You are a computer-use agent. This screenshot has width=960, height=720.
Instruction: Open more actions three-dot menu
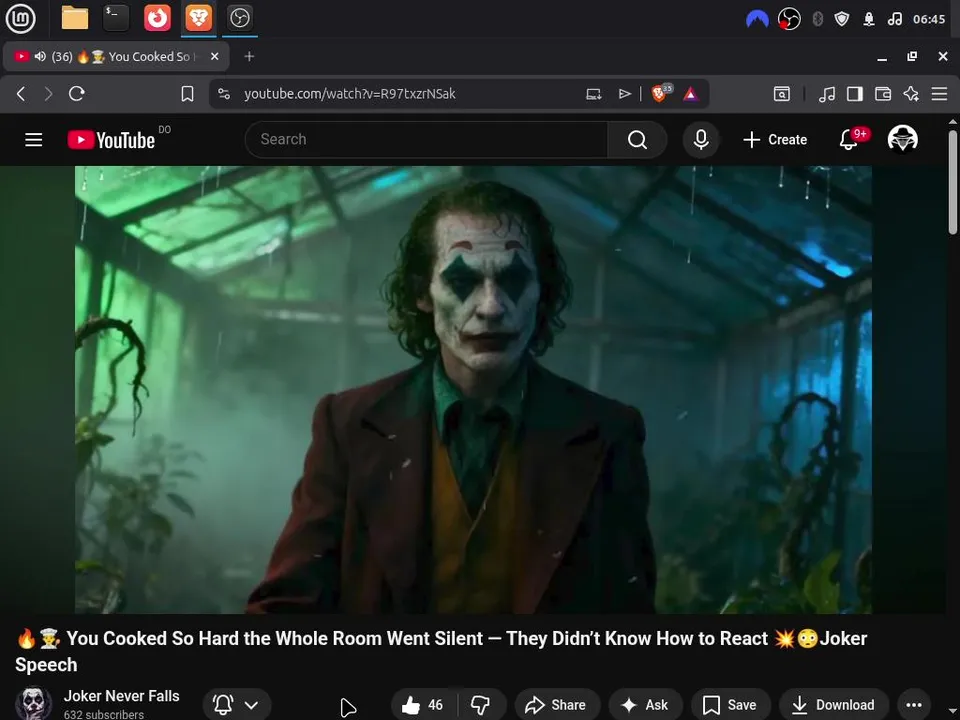point(914,705)
